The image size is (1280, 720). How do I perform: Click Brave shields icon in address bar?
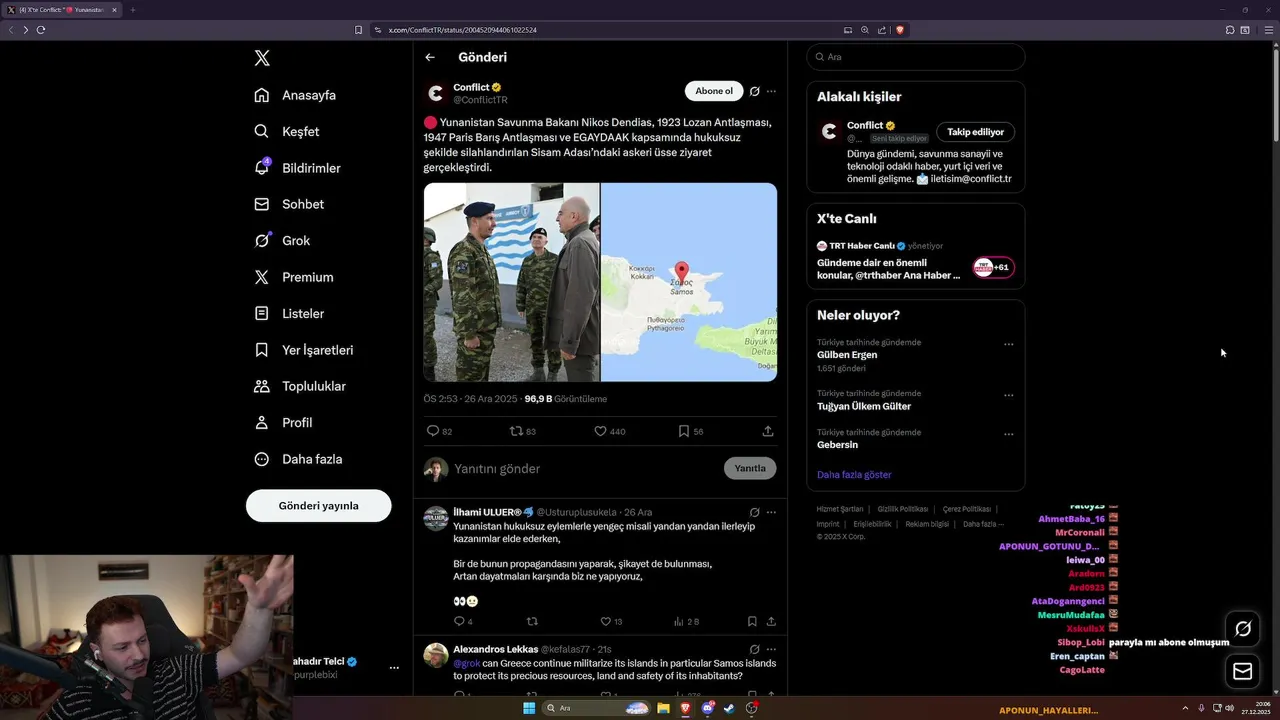tap(900, 30)
